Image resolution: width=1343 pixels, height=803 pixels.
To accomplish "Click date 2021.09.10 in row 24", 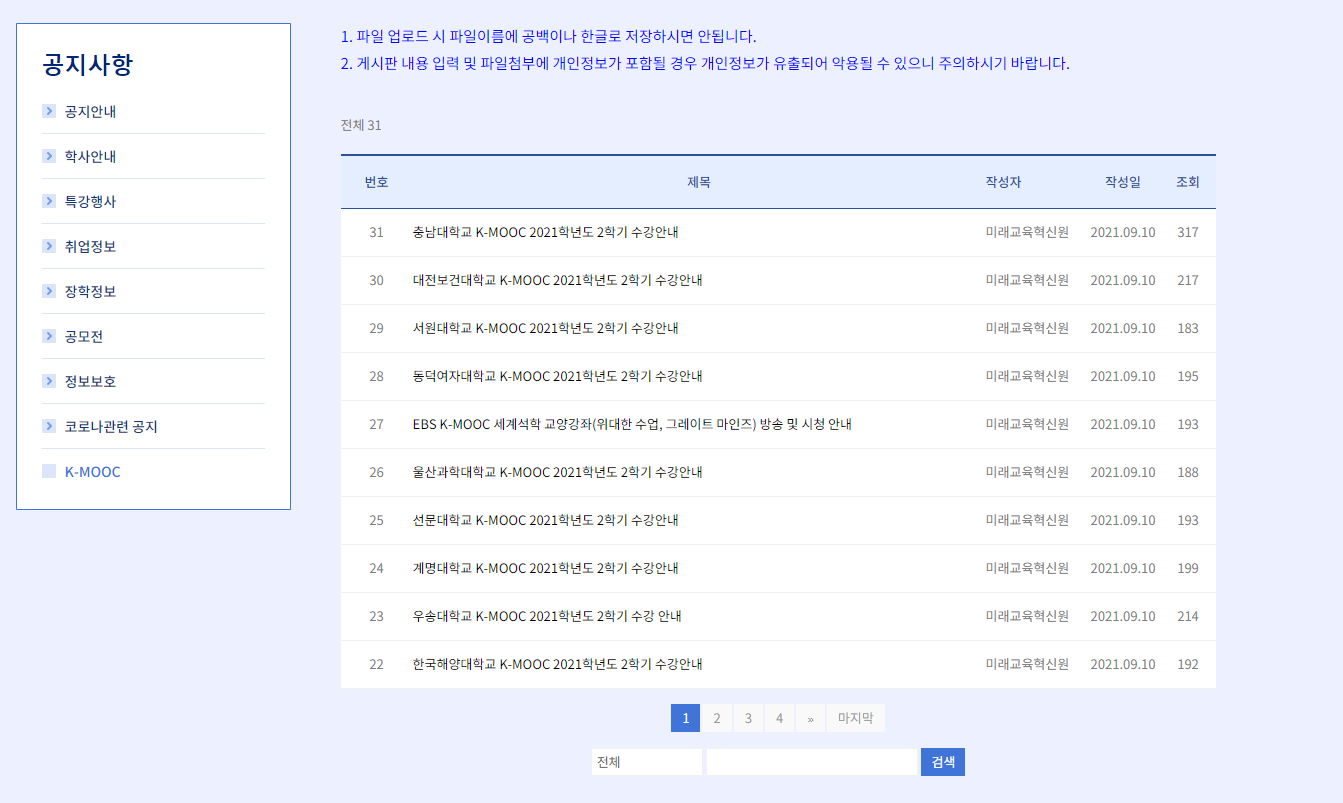I will pyautogui.click(x=1123, y=568).
